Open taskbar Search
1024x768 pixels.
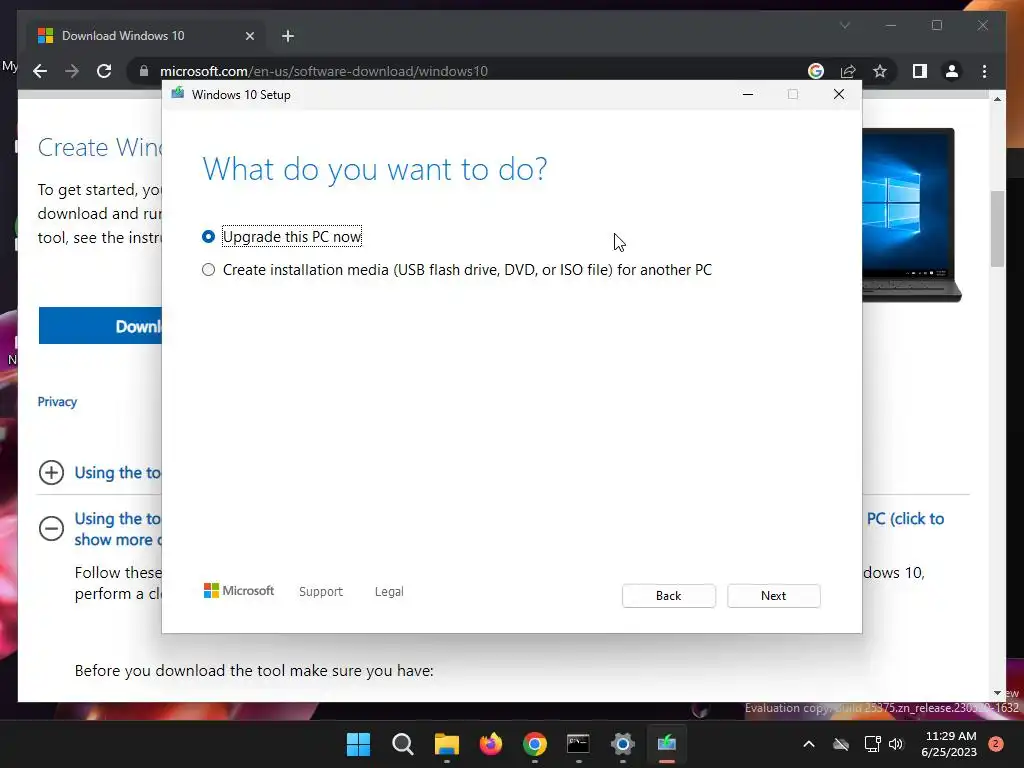click(402, 744)
